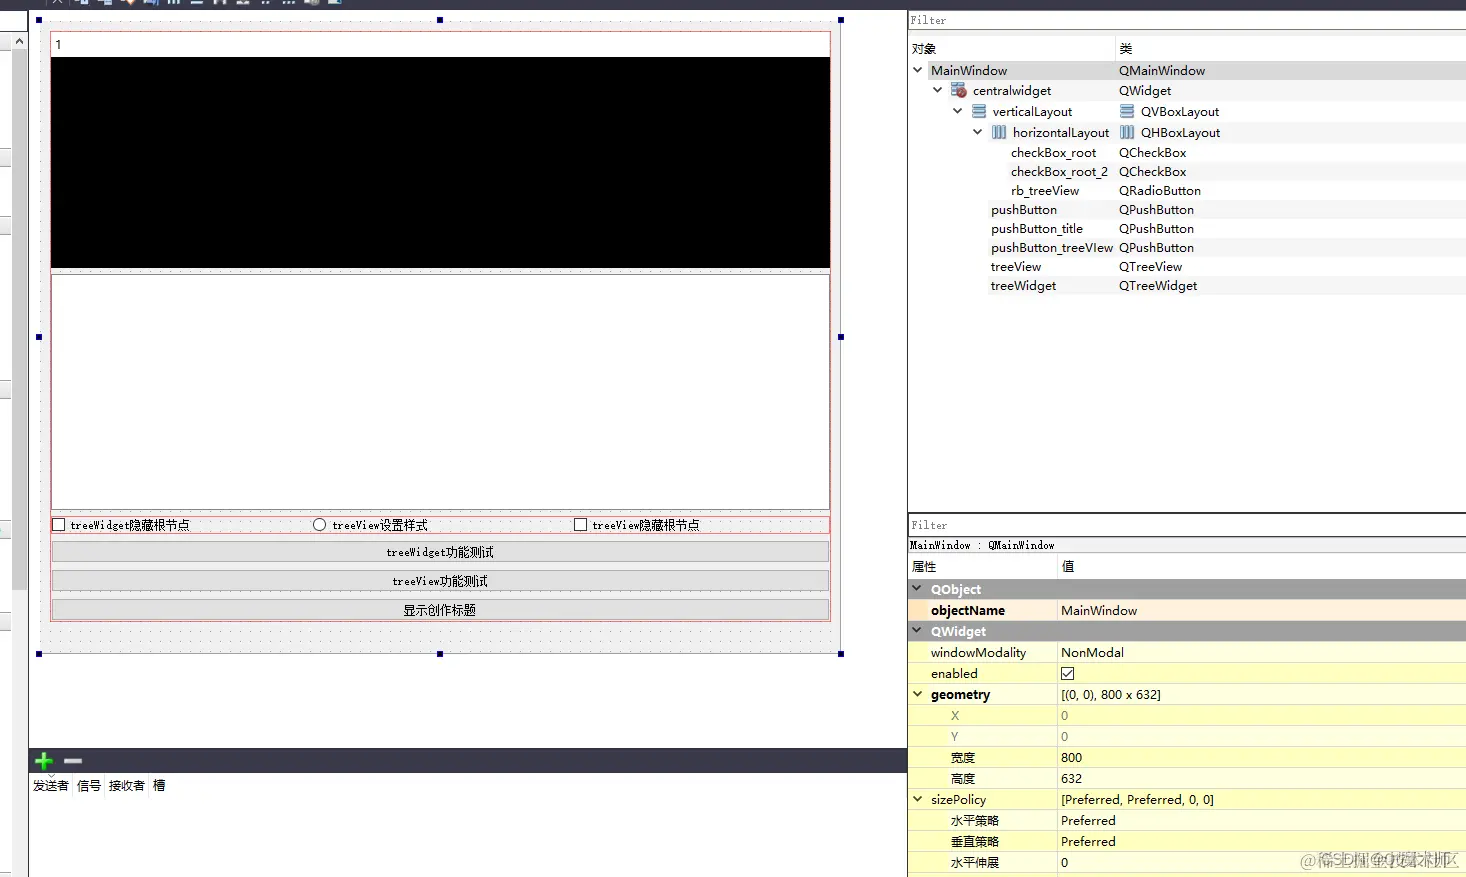Screen dimensions: 1466x877
Task: Collapse the verticalLayout tree node
Action: 958,111
